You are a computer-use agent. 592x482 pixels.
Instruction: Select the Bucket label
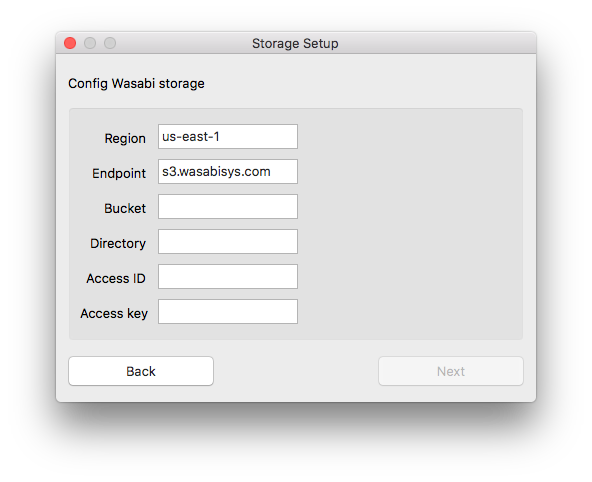click(x=125, y=208)
